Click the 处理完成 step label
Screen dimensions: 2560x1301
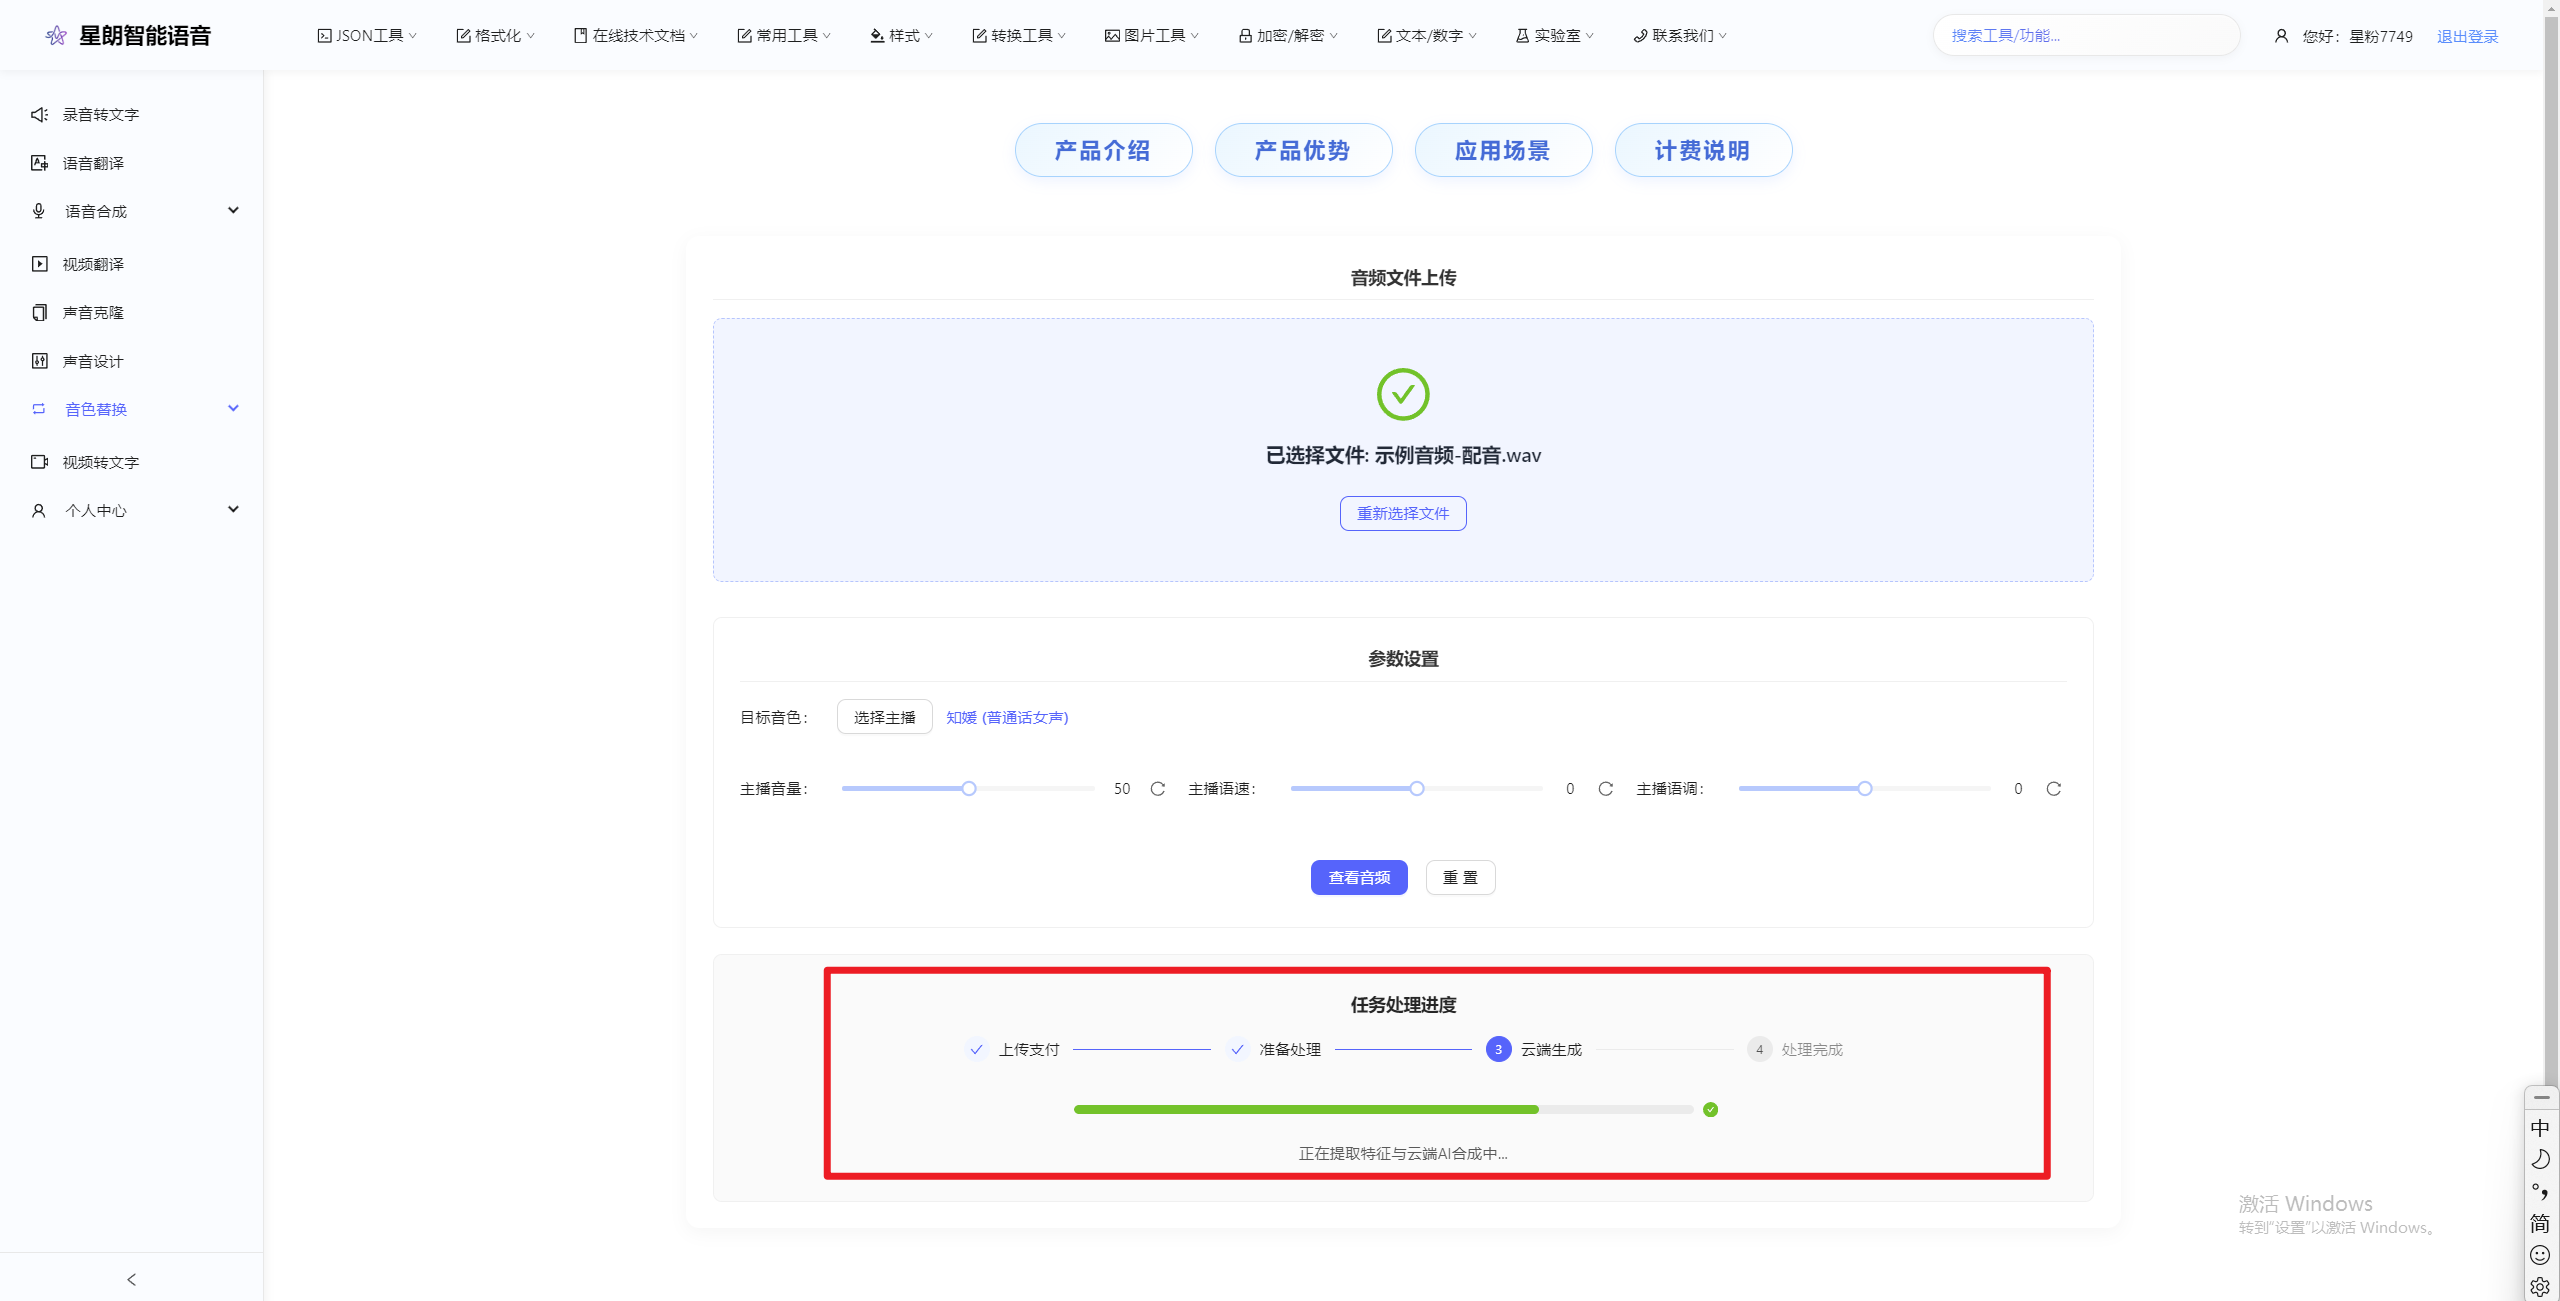[1812, 1049]
